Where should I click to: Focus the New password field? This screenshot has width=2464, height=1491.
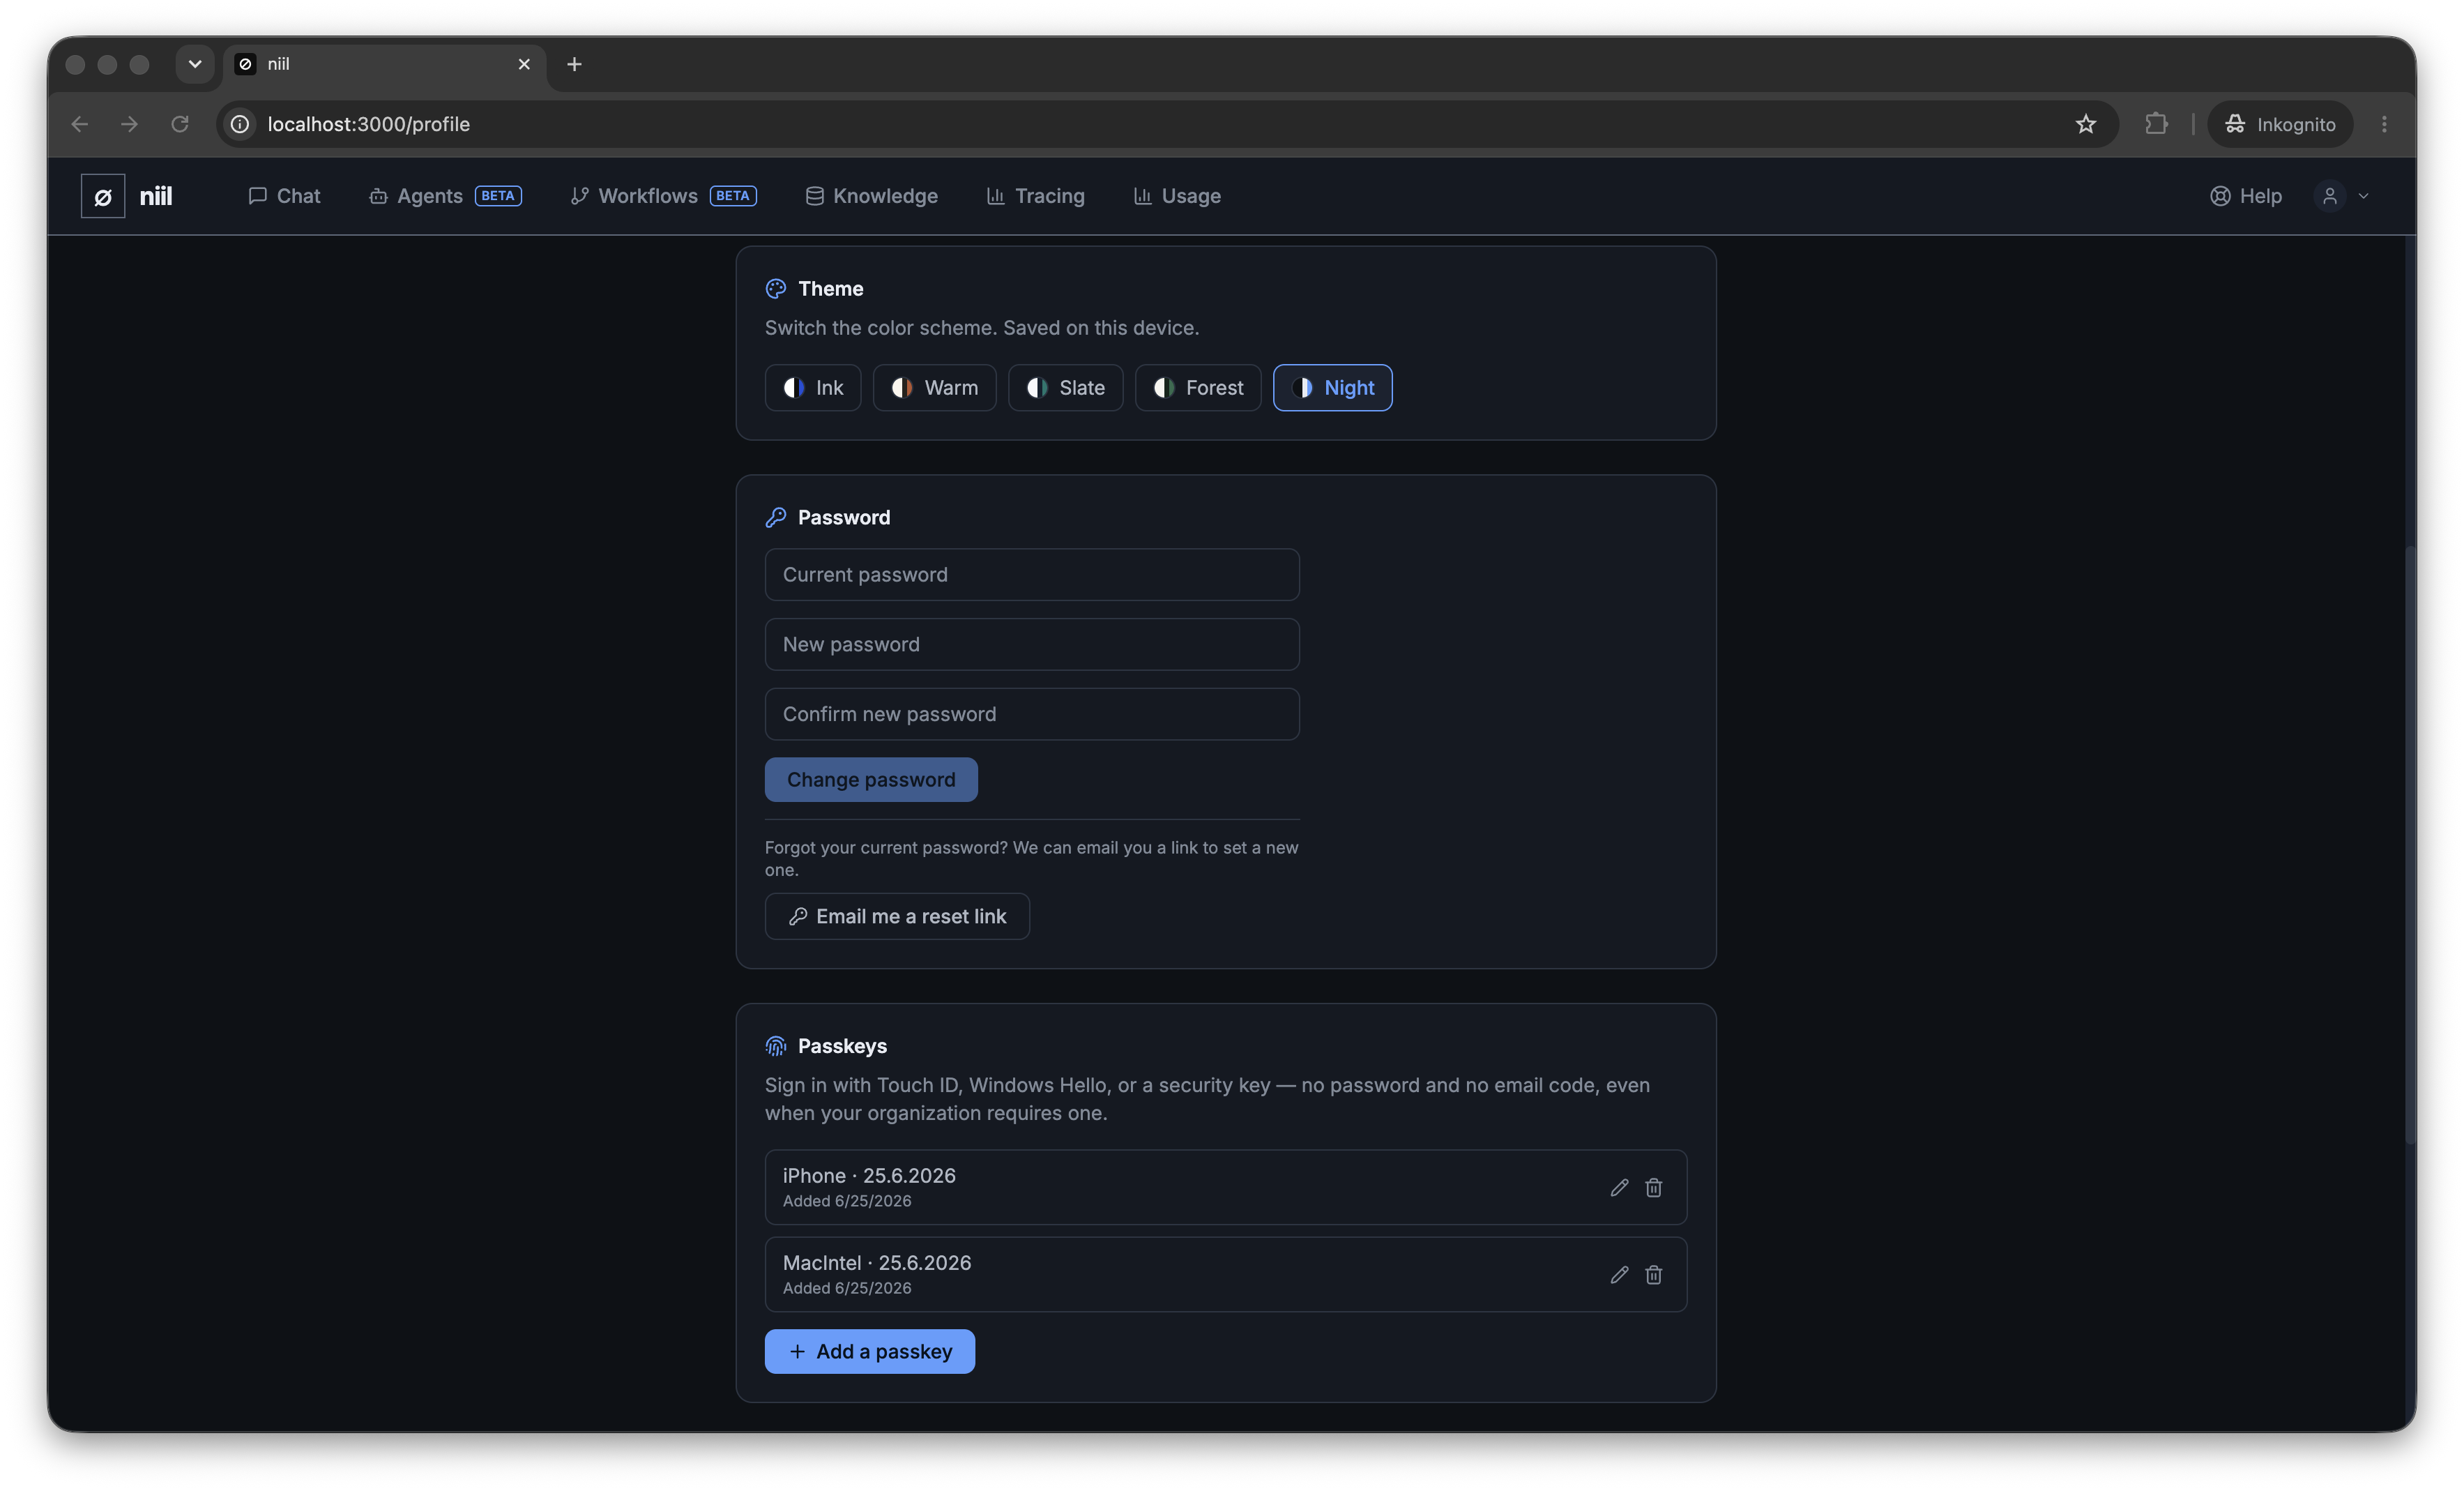click(x=1032, y=644)
